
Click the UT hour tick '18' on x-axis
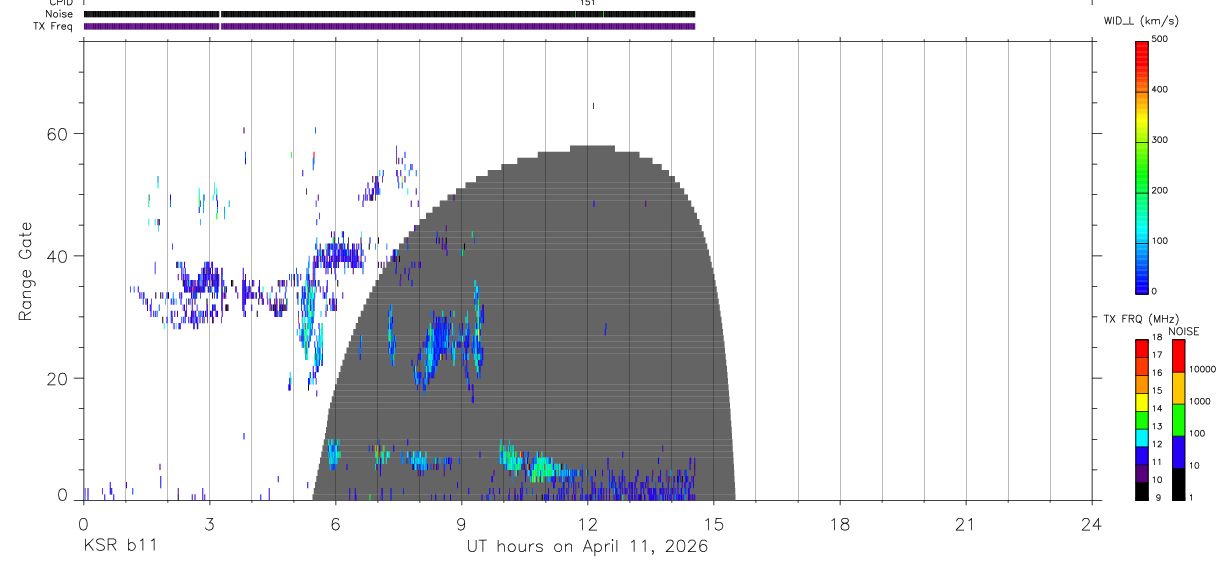(839, 523)
